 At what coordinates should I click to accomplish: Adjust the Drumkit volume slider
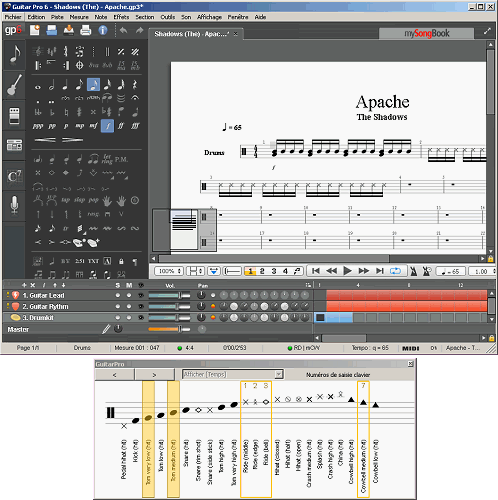click(x=169, y=318)
